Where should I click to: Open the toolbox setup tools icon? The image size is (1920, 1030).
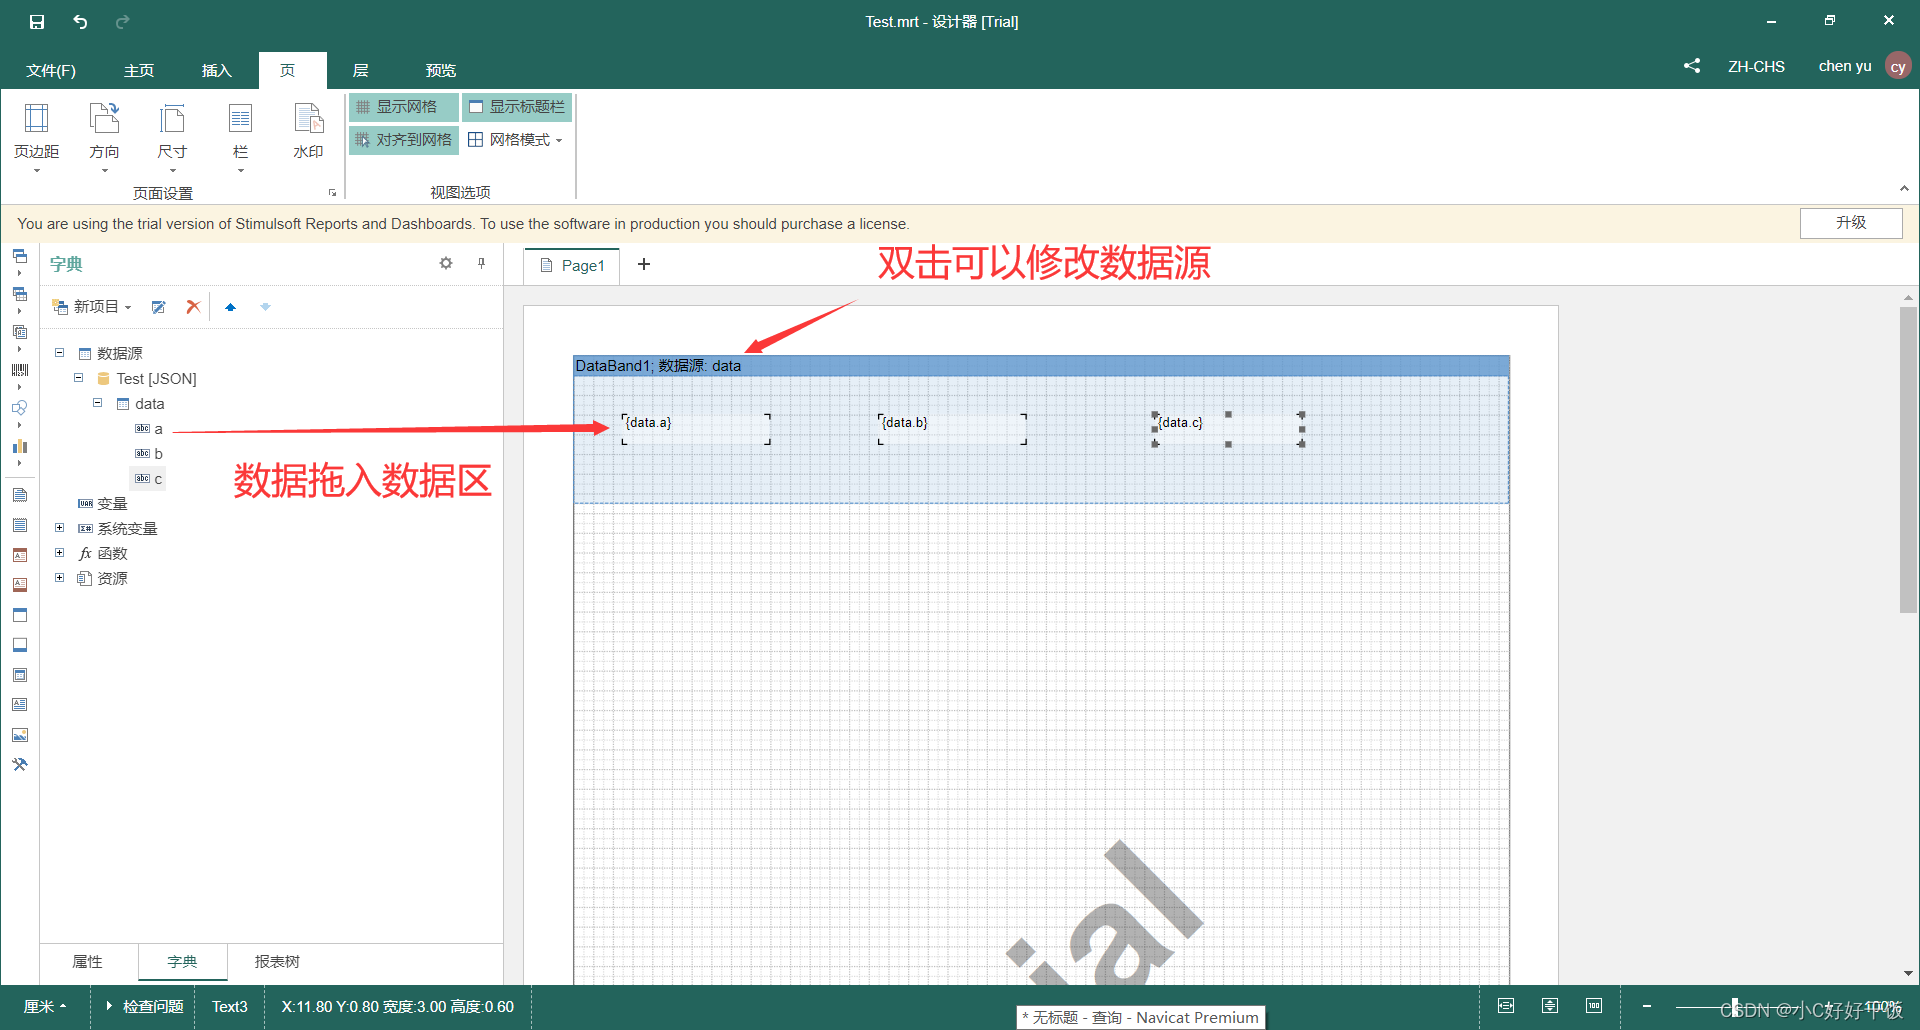tap(19, 765)
